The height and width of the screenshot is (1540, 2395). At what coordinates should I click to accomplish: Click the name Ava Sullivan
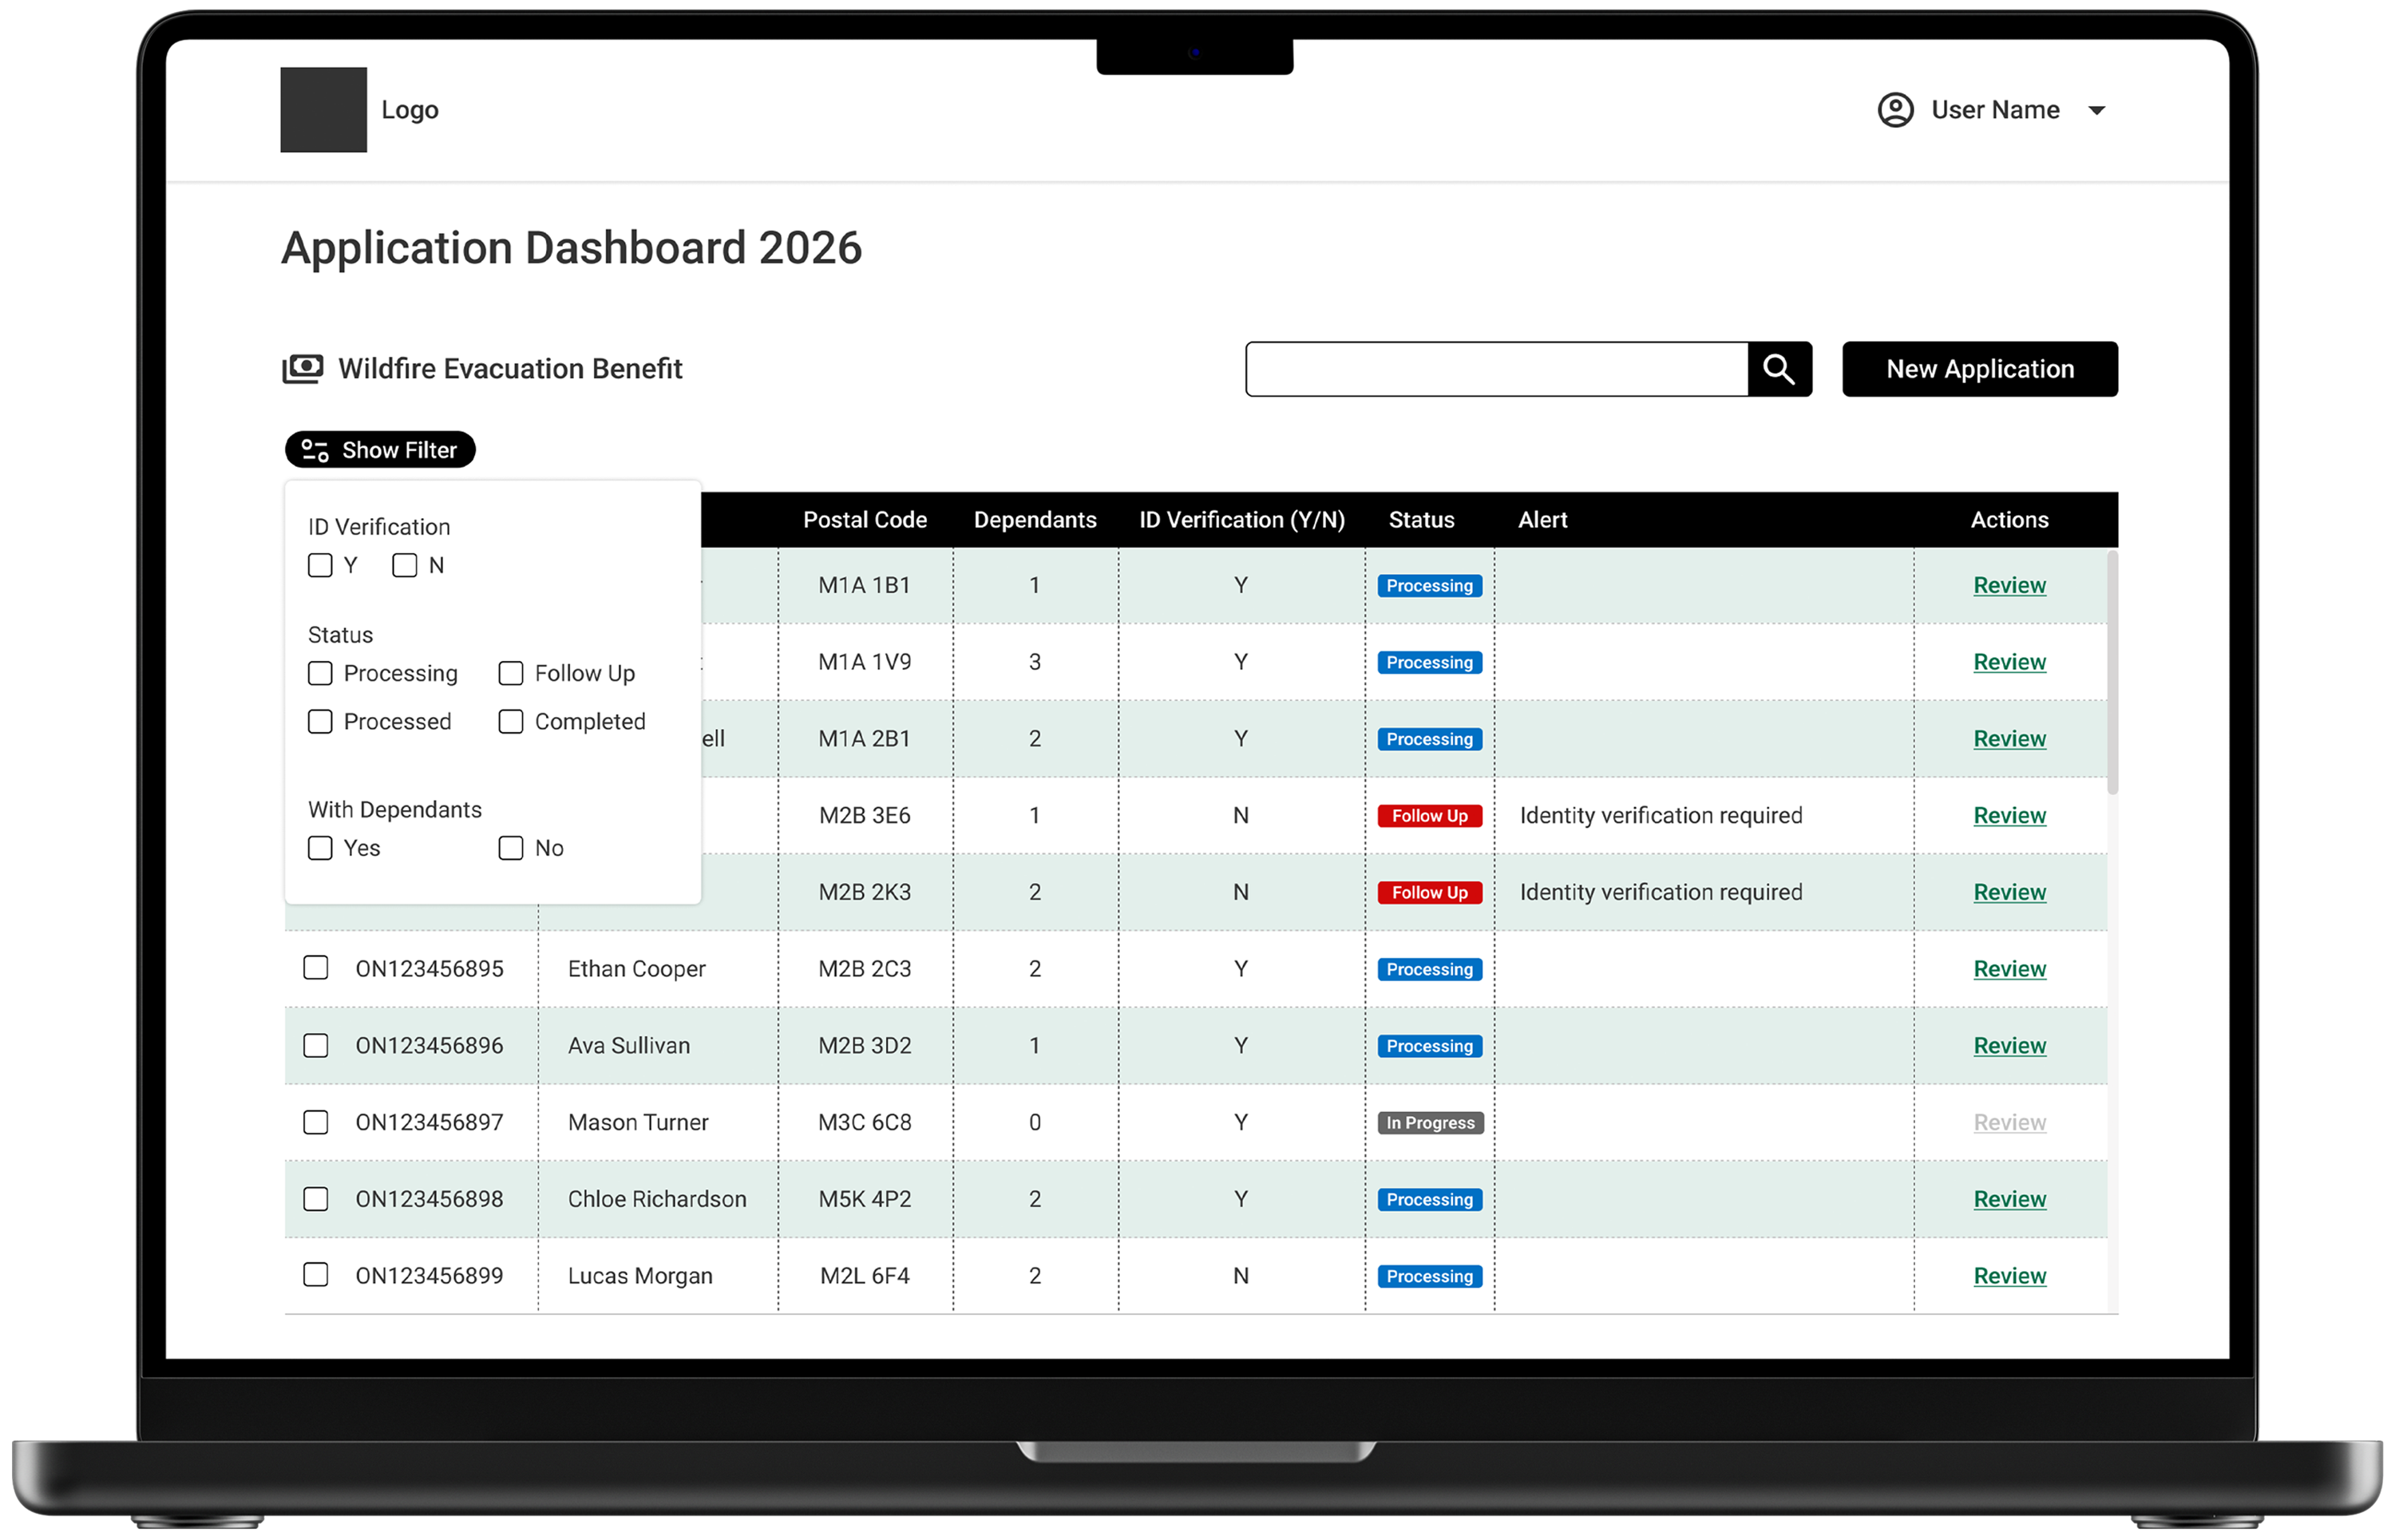pyautogui.click(x=629, y=1046)
